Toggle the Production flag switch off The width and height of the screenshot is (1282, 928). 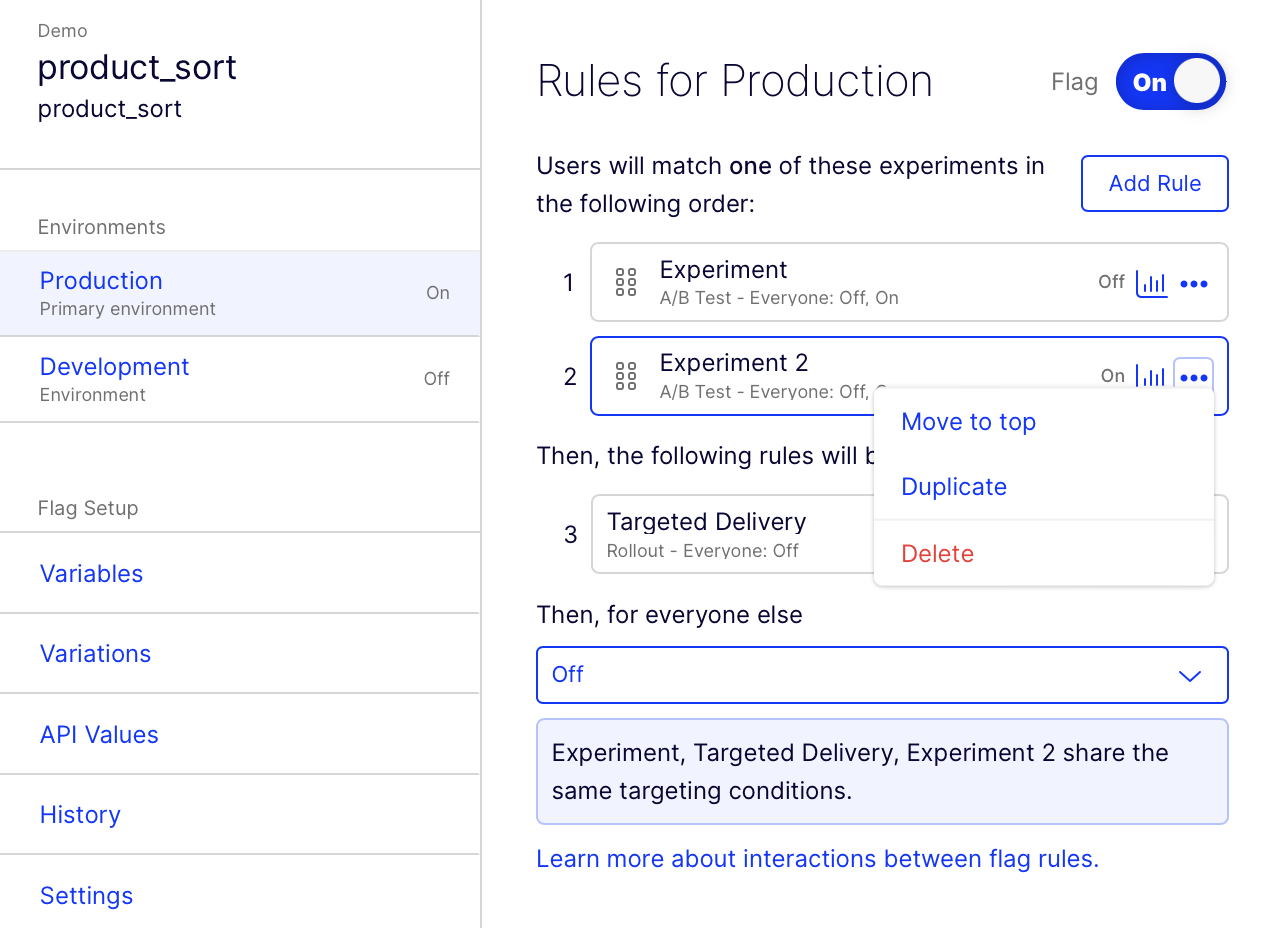(x=1171, y=82)
